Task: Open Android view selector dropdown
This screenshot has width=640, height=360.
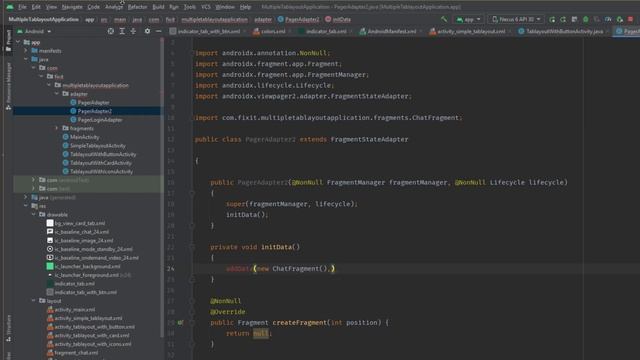Action: tap(34, 31)
